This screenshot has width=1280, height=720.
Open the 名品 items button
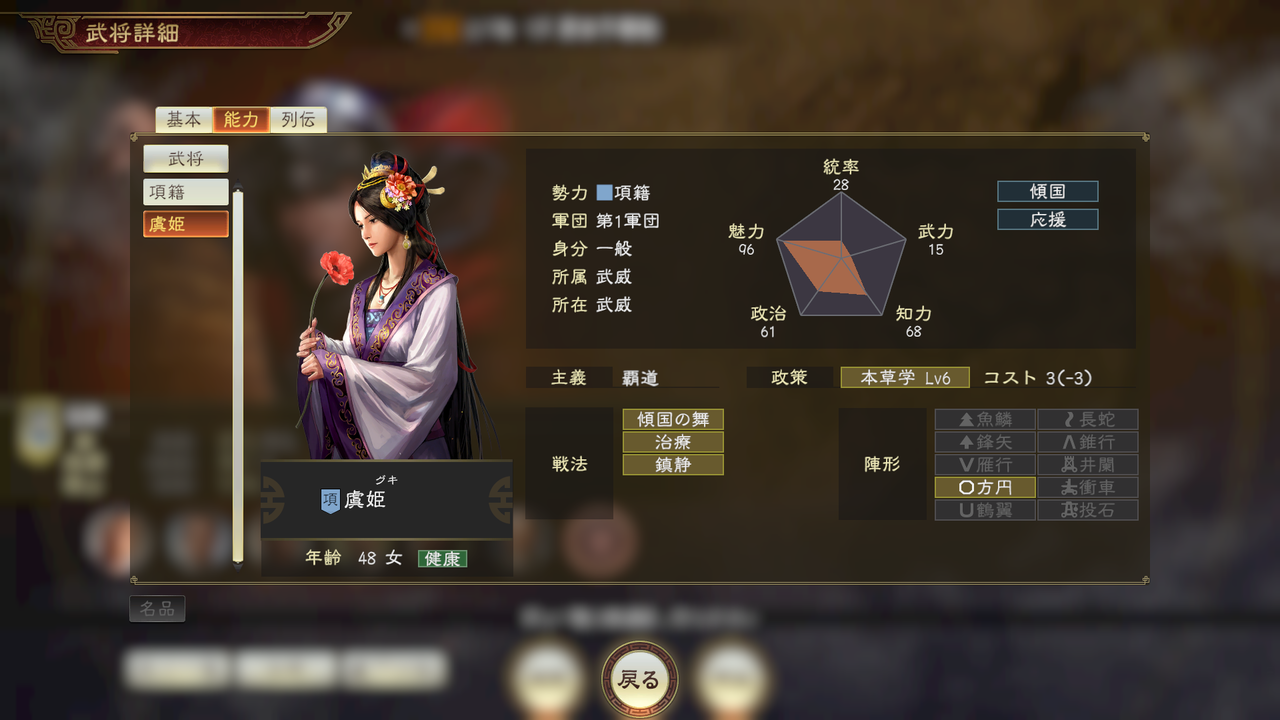(157, 608)
